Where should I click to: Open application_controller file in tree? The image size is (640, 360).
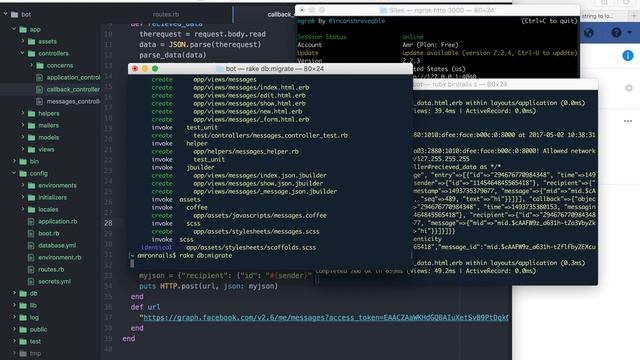point(73,77)
